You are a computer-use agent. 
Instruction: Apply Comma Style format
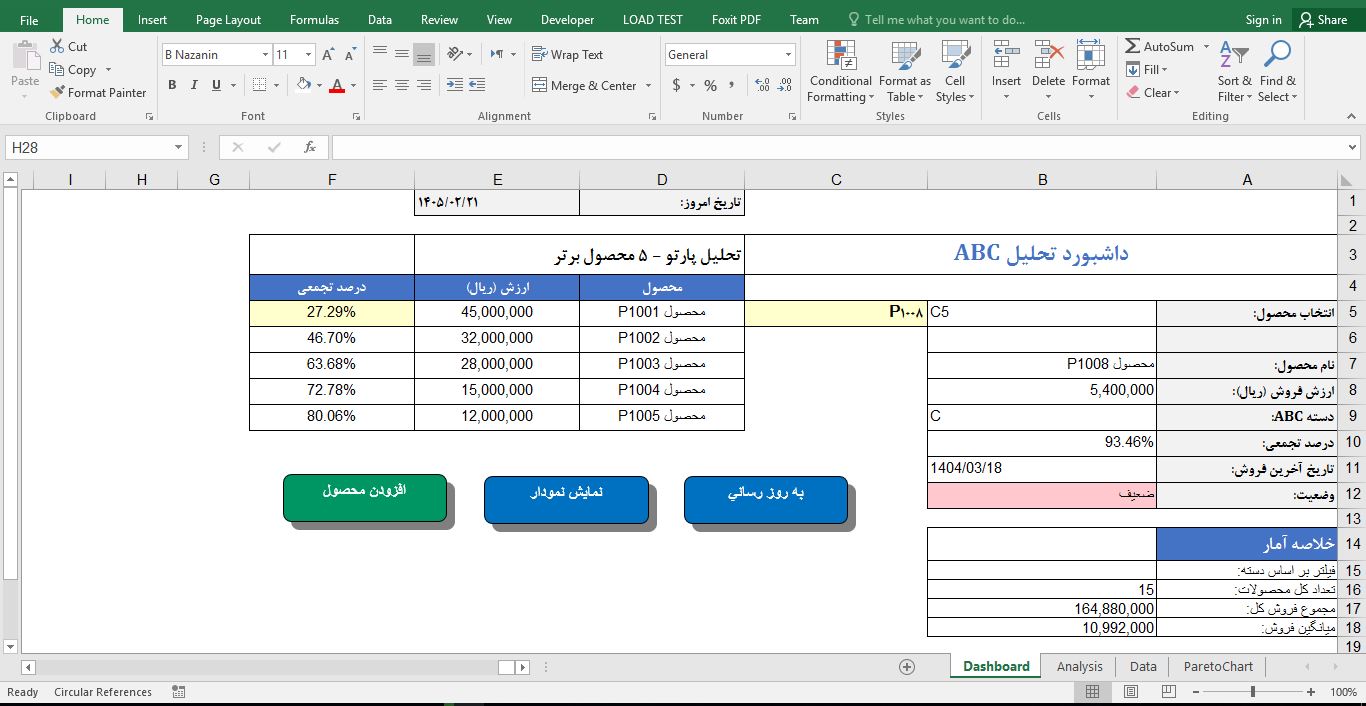point(732,86)
